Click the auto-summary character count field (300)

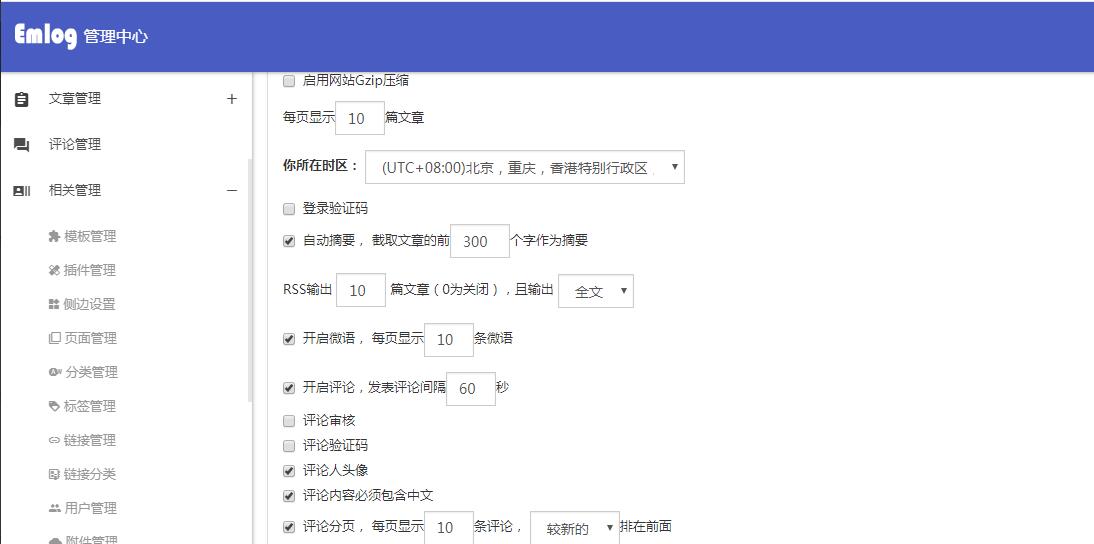479,241
